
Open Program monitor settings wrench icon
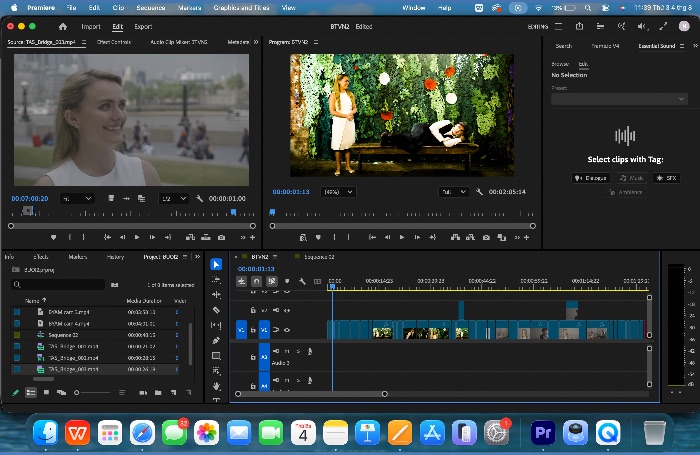point(479,192)
